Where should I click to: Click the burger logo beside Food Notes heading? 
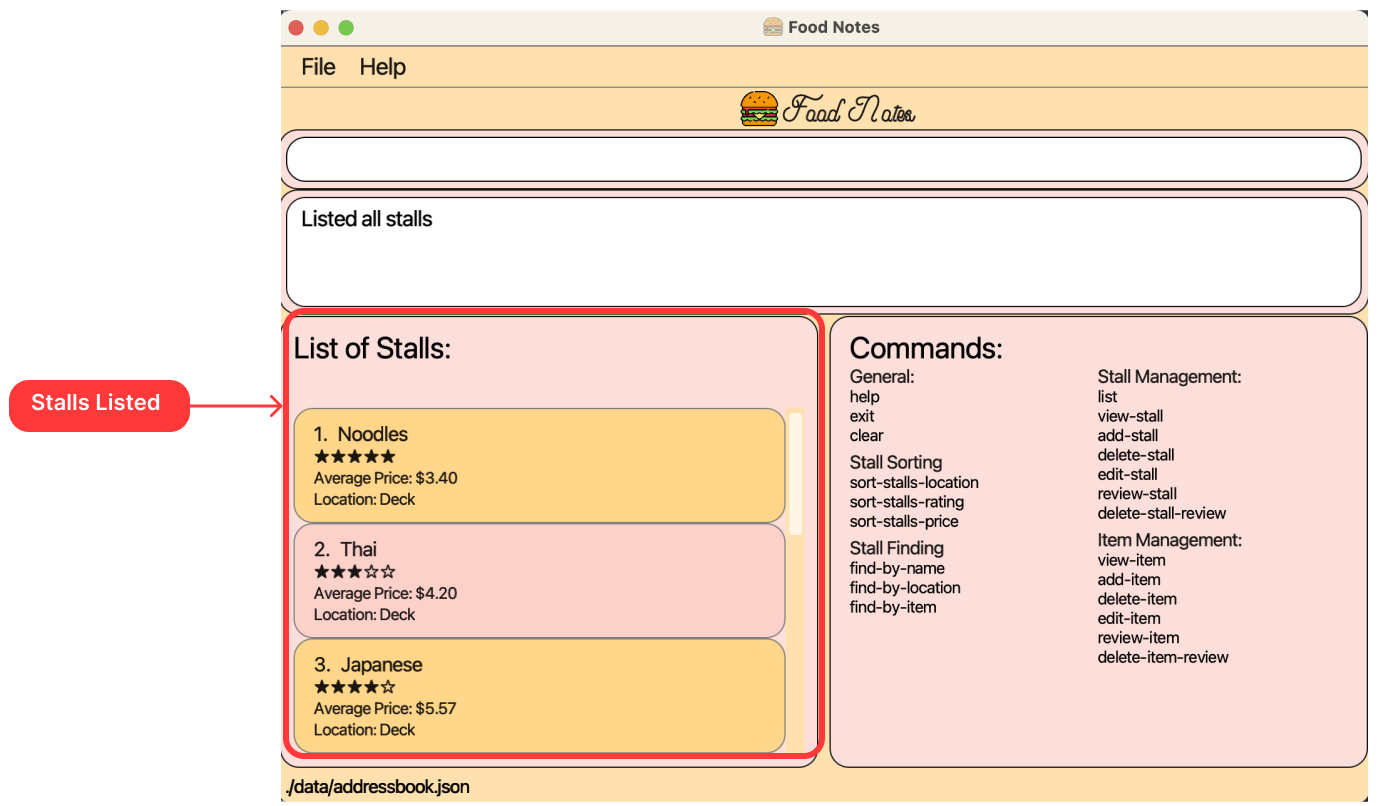pyautogui.click(x=759, y=108)
